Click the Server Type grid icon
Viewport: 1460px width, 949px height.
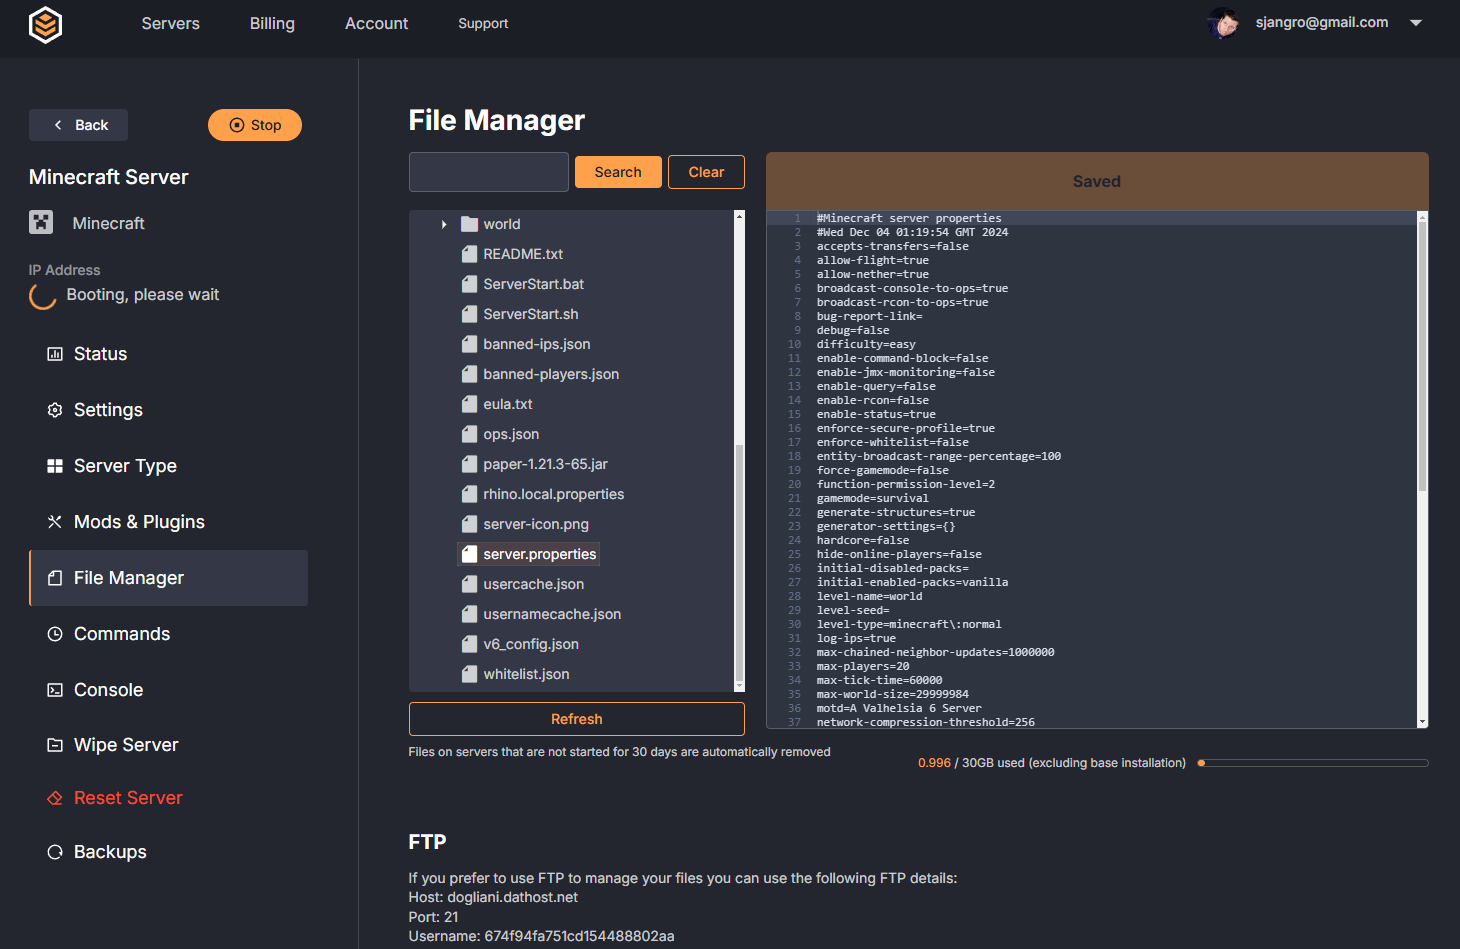click(54, 465)
